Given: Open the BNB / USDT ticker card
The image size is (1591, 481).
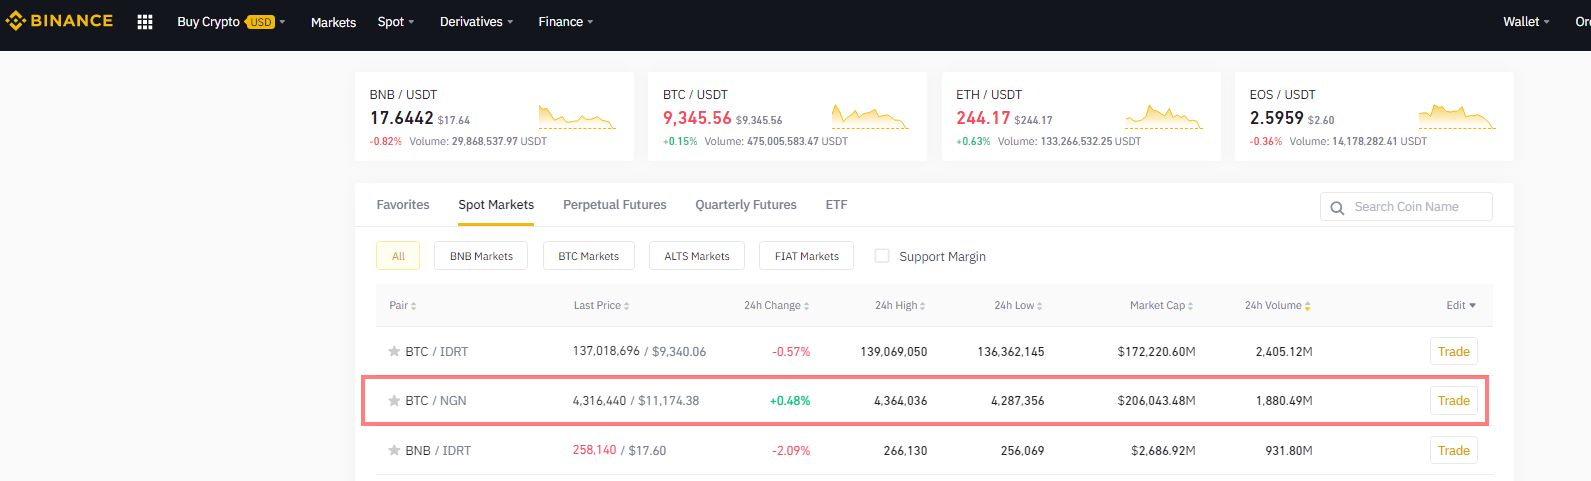Looking at the screenshot, I should point(494,116).
